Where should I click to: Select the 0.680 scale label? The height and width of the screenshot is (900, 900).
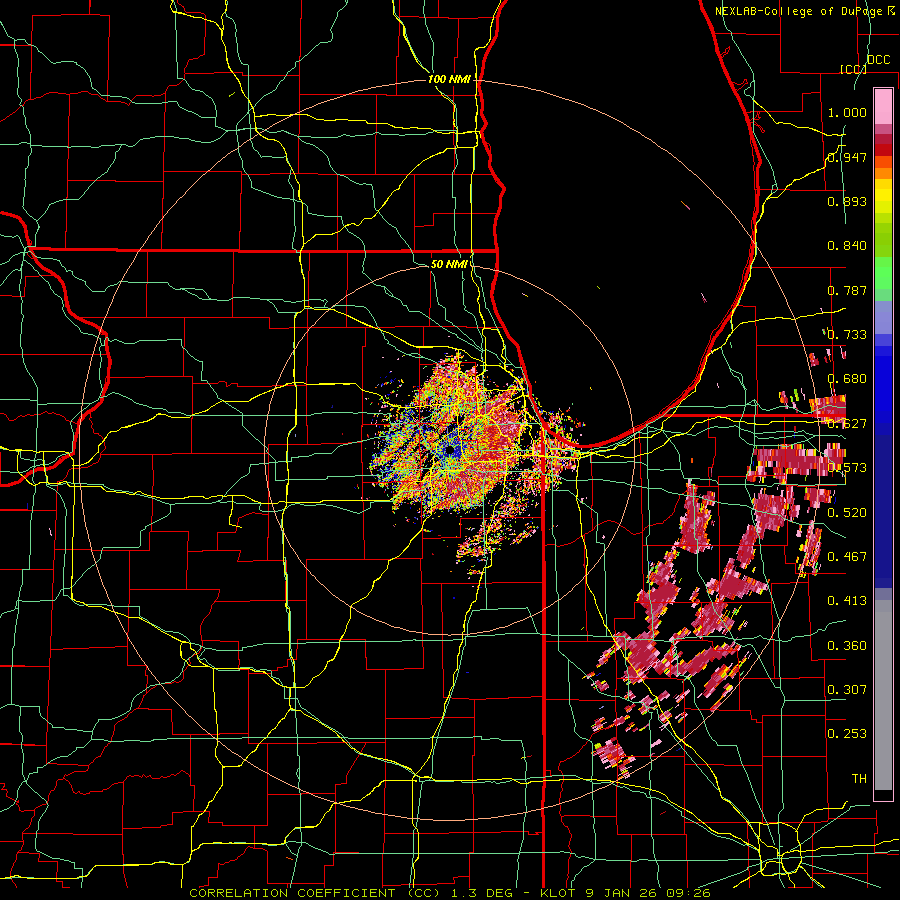click(x=847, y=379)
